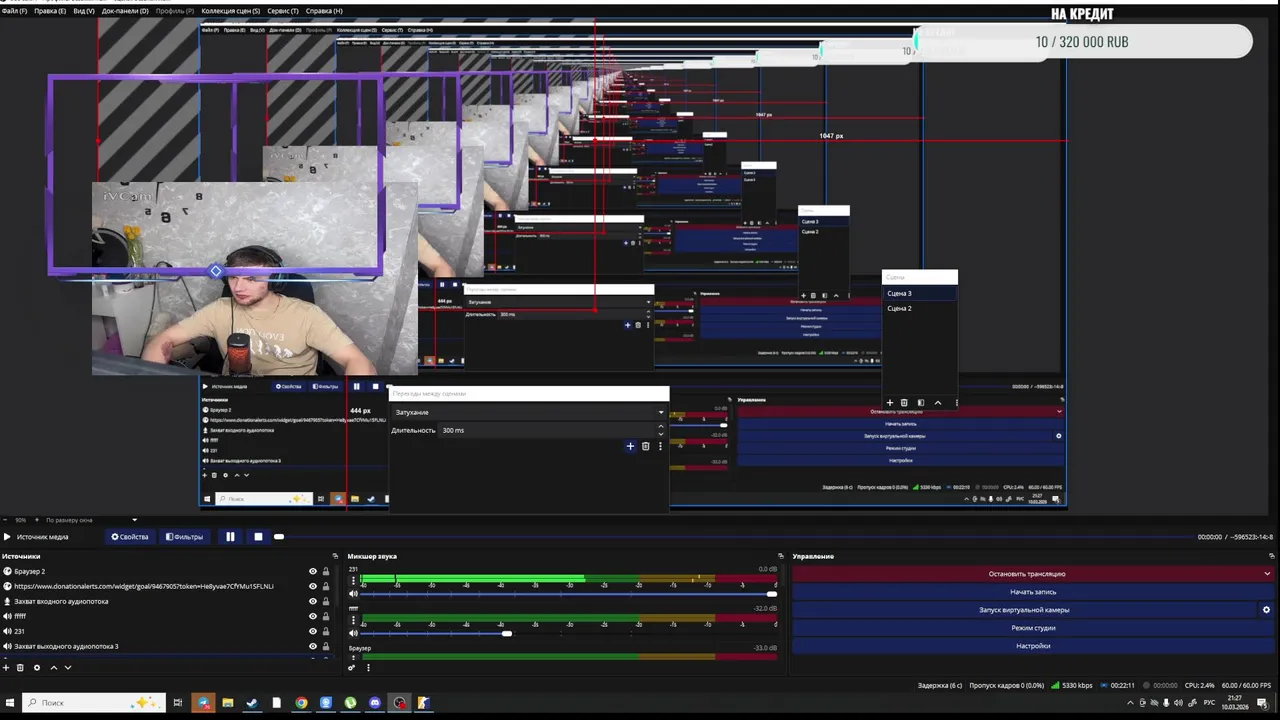
Task: Undock the Управление panel
Action: tap(1272, 556)
